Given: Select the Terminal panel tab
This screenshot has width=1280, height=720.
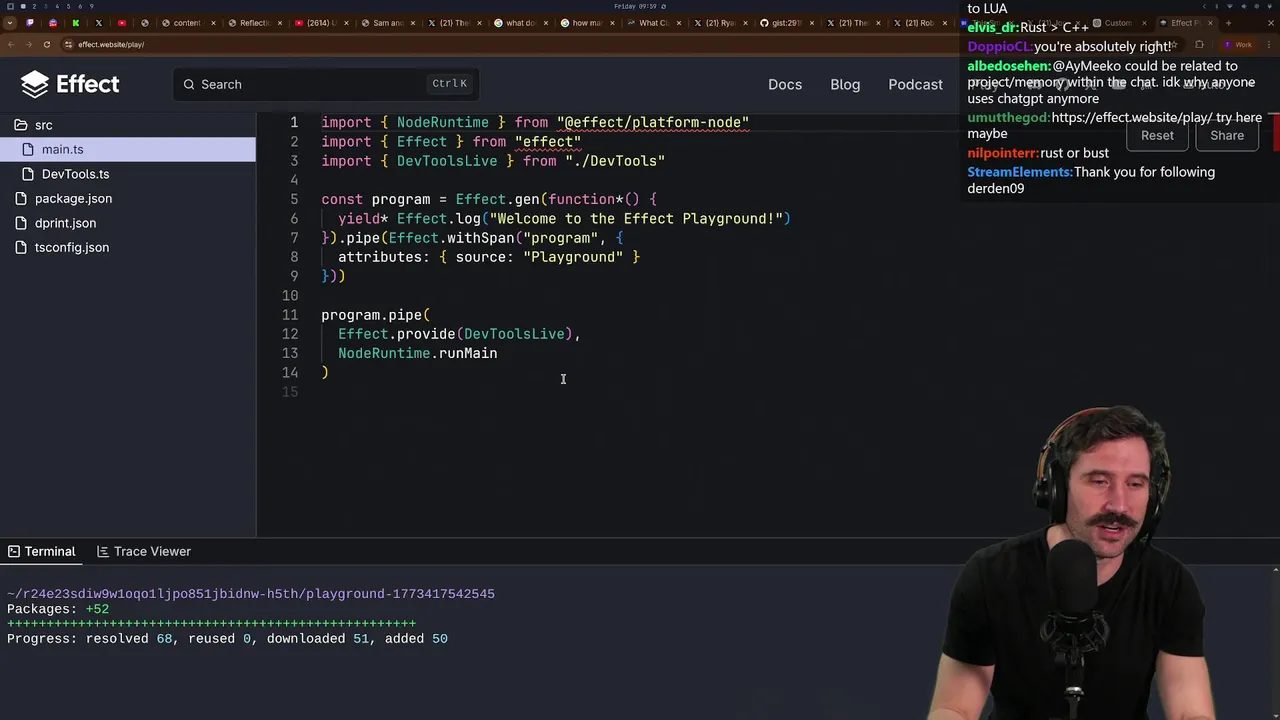Looking at the screenshot, I should click(x=42, y=551).
